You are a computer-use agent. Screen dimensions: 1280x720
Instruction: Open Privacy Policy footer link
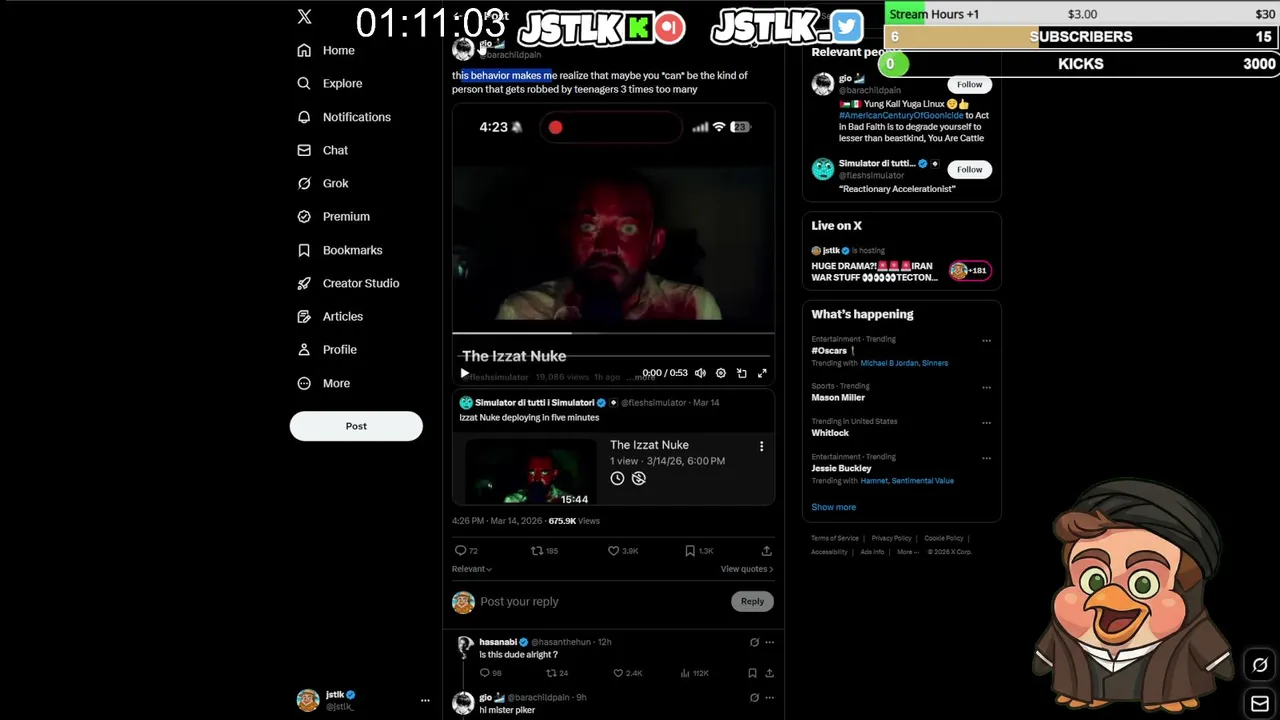tap(891, 538)
